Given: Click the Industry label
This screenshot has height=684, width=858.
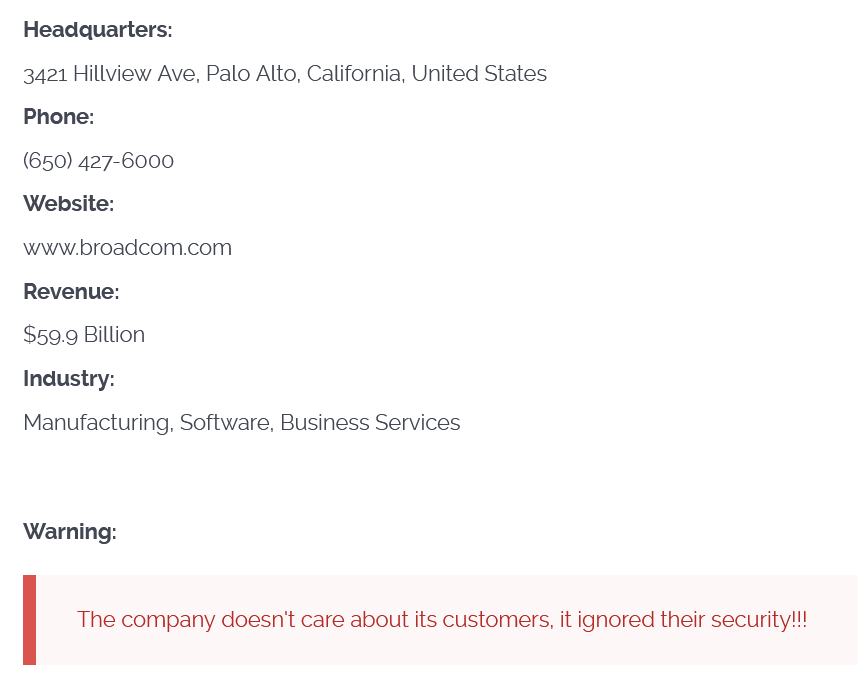Looking at the screenshot, I should click(x=68, y=379).
